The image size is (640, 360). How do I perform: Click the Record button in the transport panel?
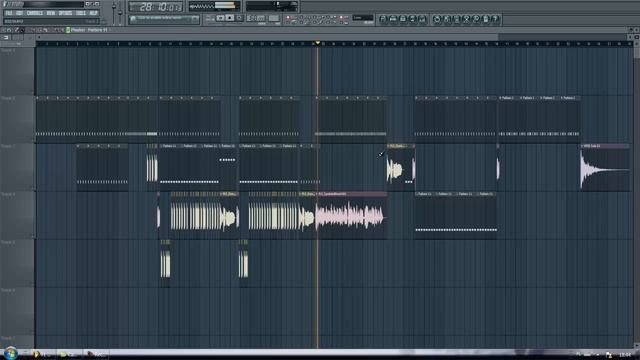tap(239, 18)
